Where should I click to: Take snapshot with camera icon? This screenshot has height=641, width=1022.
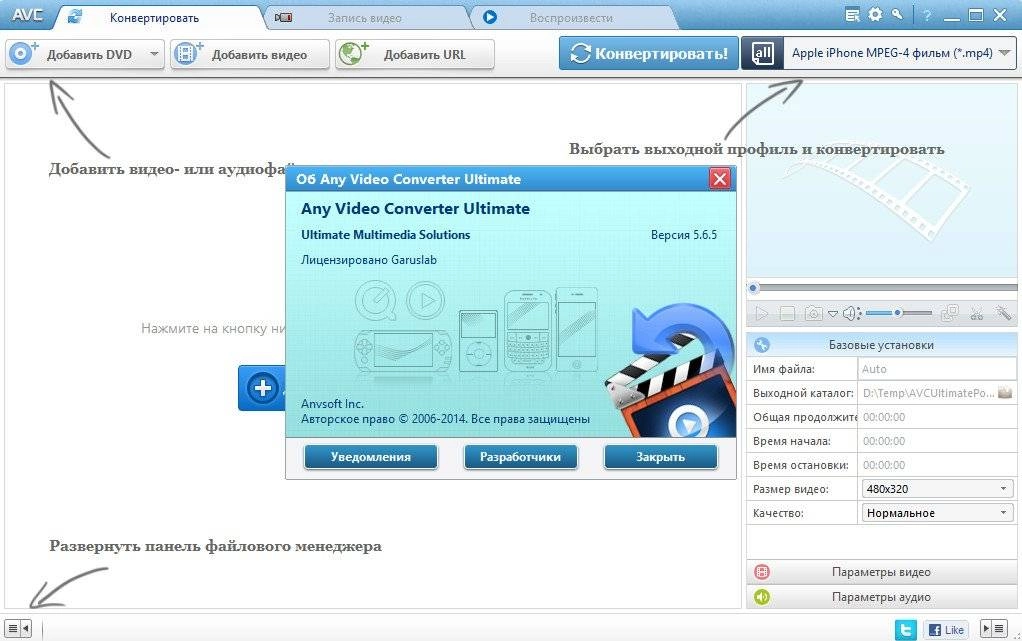click(x=813, y=314)
